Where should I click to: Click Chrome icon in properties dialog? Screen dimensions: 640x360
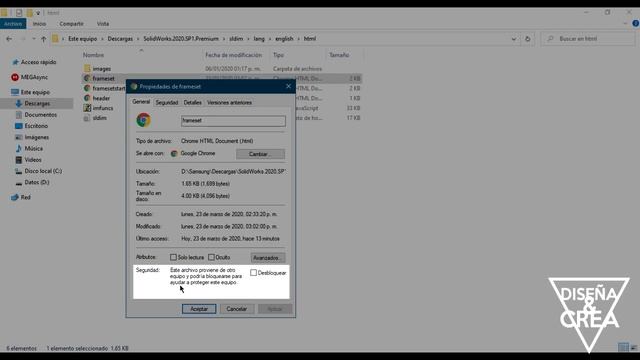pyautogui.click(x=143, y=120)
